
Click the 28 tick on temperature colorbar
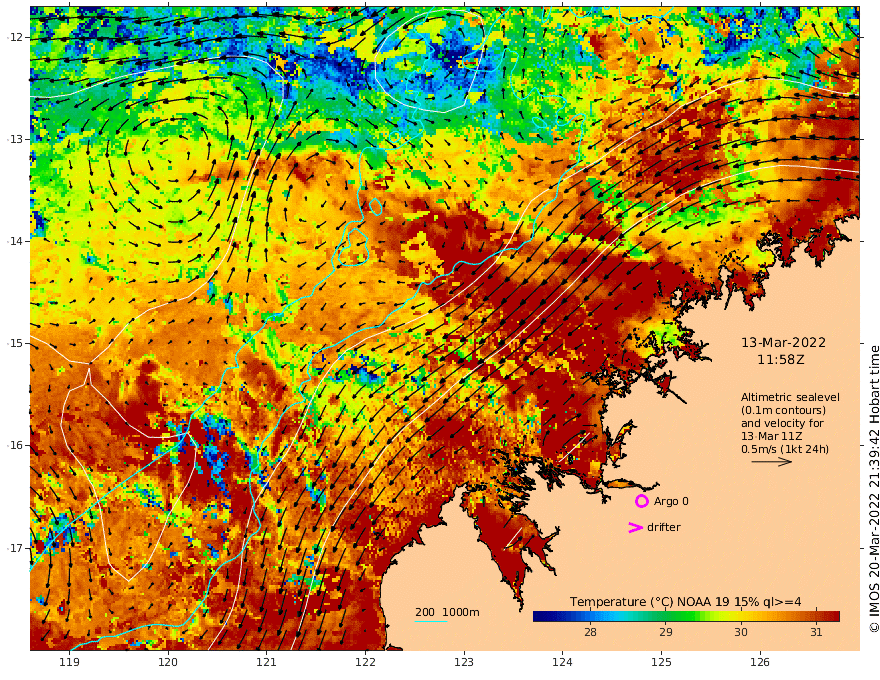coord(590,632)
